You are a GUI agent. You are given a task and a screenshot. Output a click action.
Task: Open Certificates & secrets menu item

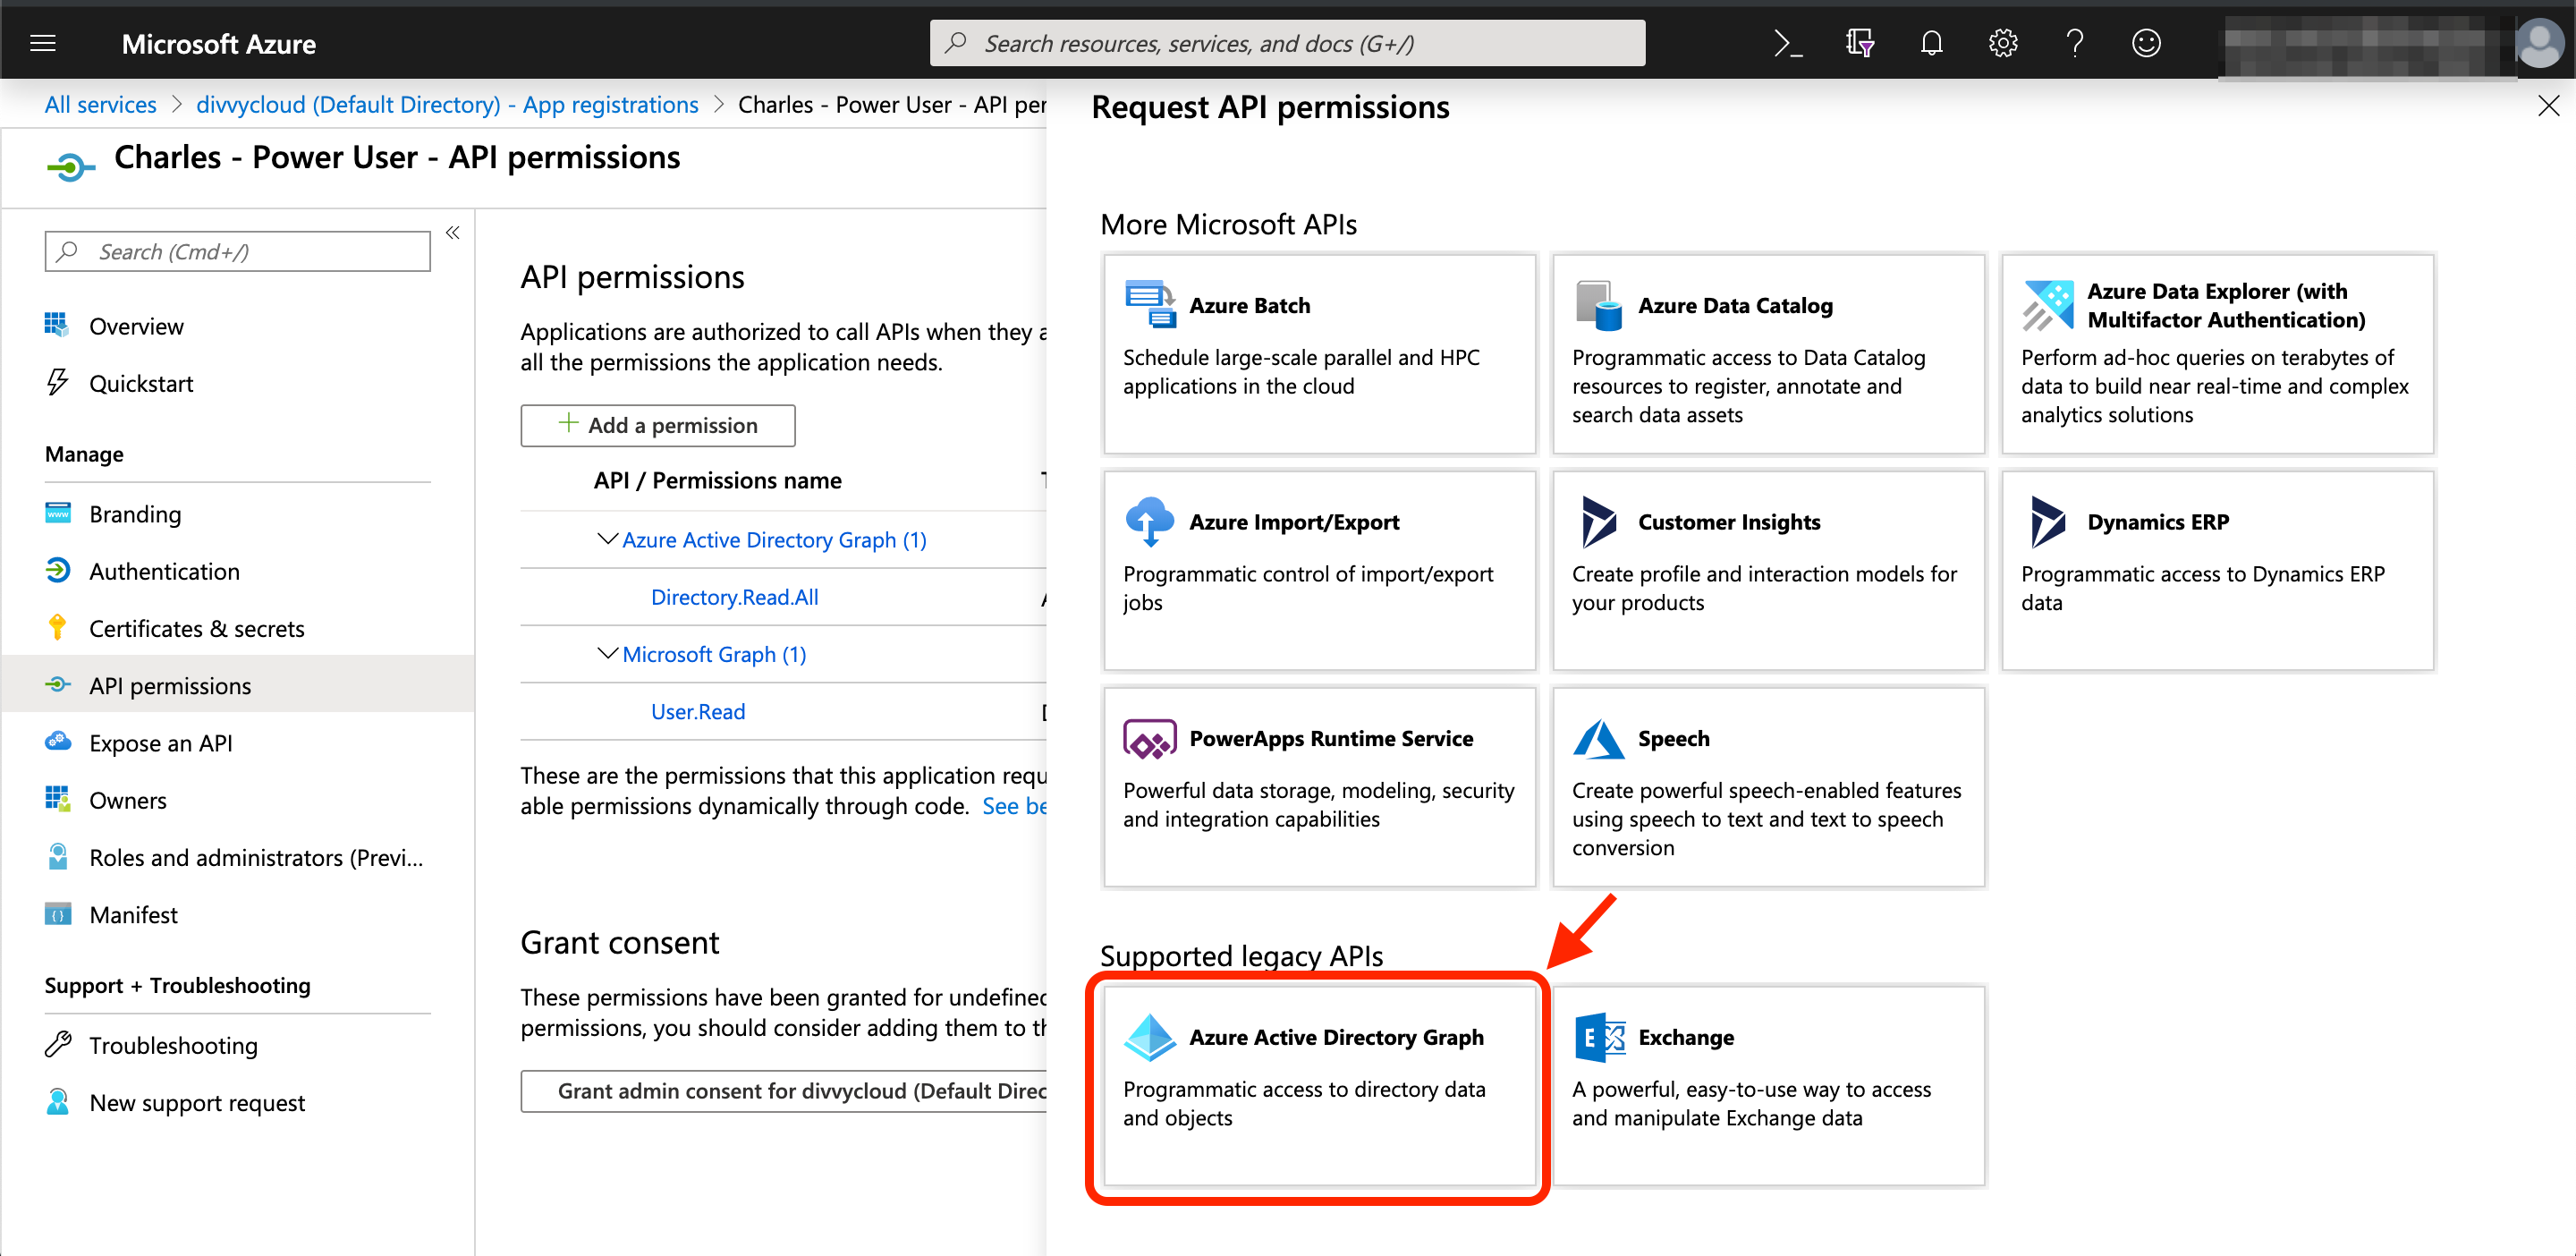[x=196, y=628]
